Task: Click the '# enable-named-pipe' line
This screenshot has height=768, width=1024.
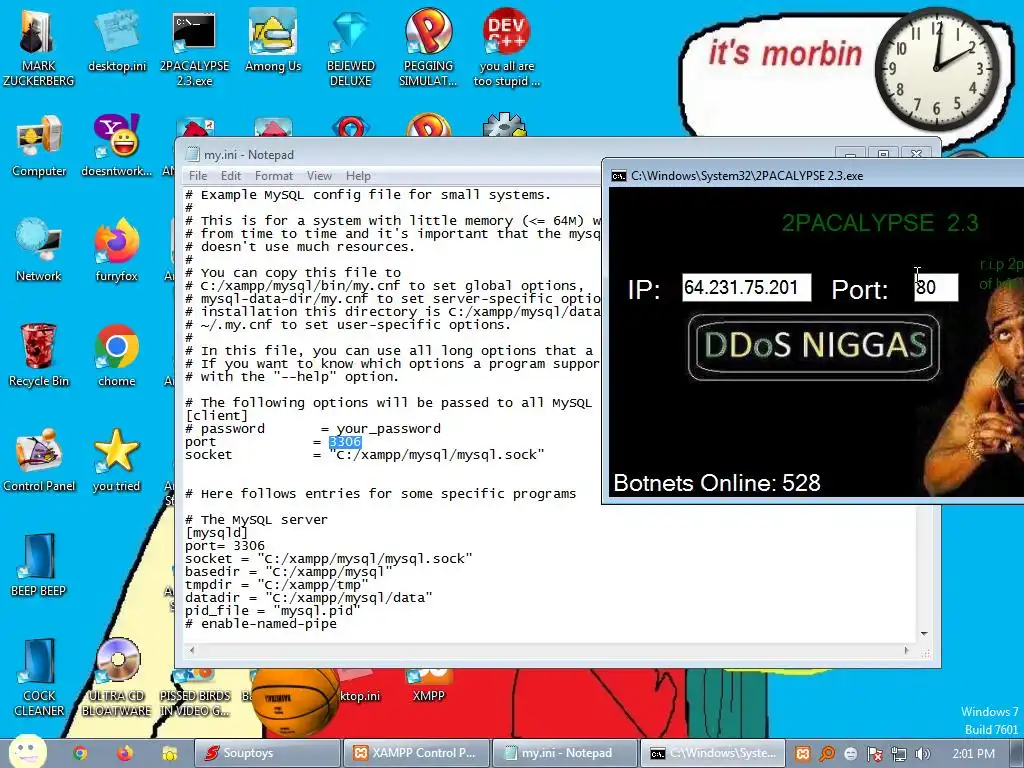Action: [261, 624]
